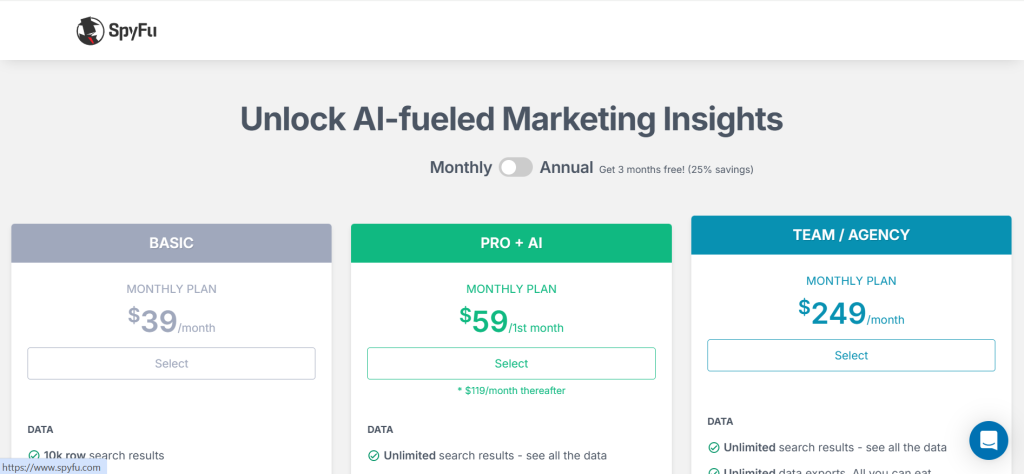Viewport: 1024px width, 474px height.
Task: Click checkmark next to Unlimited data exports
Action: pyautogui.click(x=713, y=471)
